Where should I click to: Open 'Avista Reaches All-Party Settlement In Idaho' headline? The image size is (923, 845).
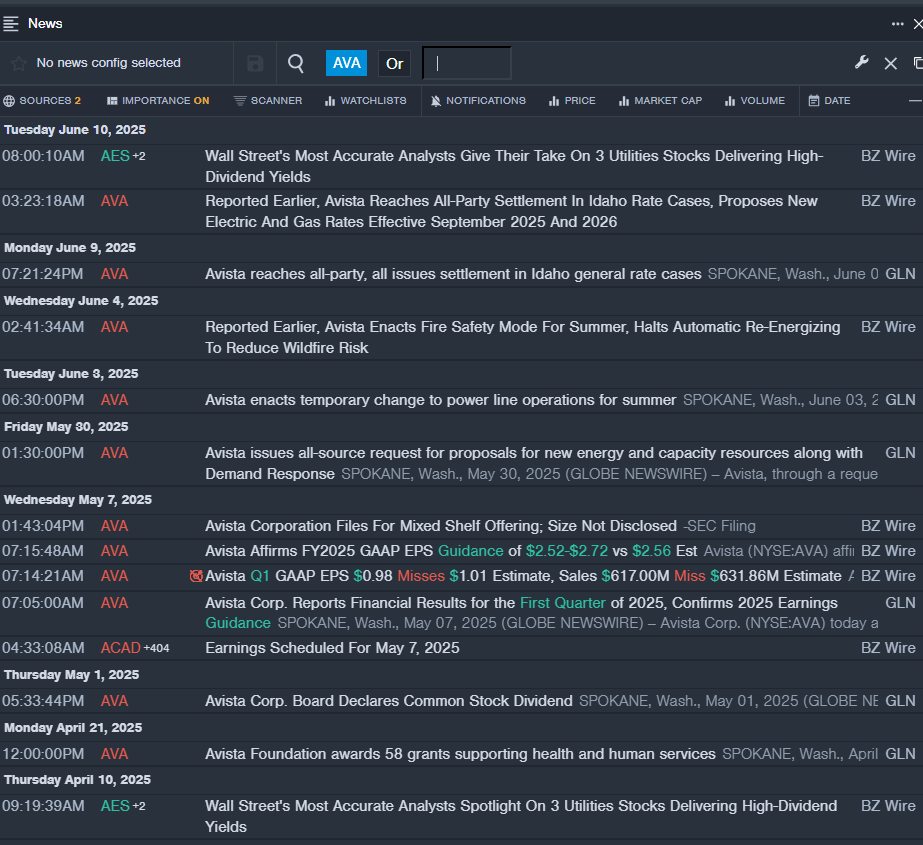pyautogui.click(x=511, y=211)
